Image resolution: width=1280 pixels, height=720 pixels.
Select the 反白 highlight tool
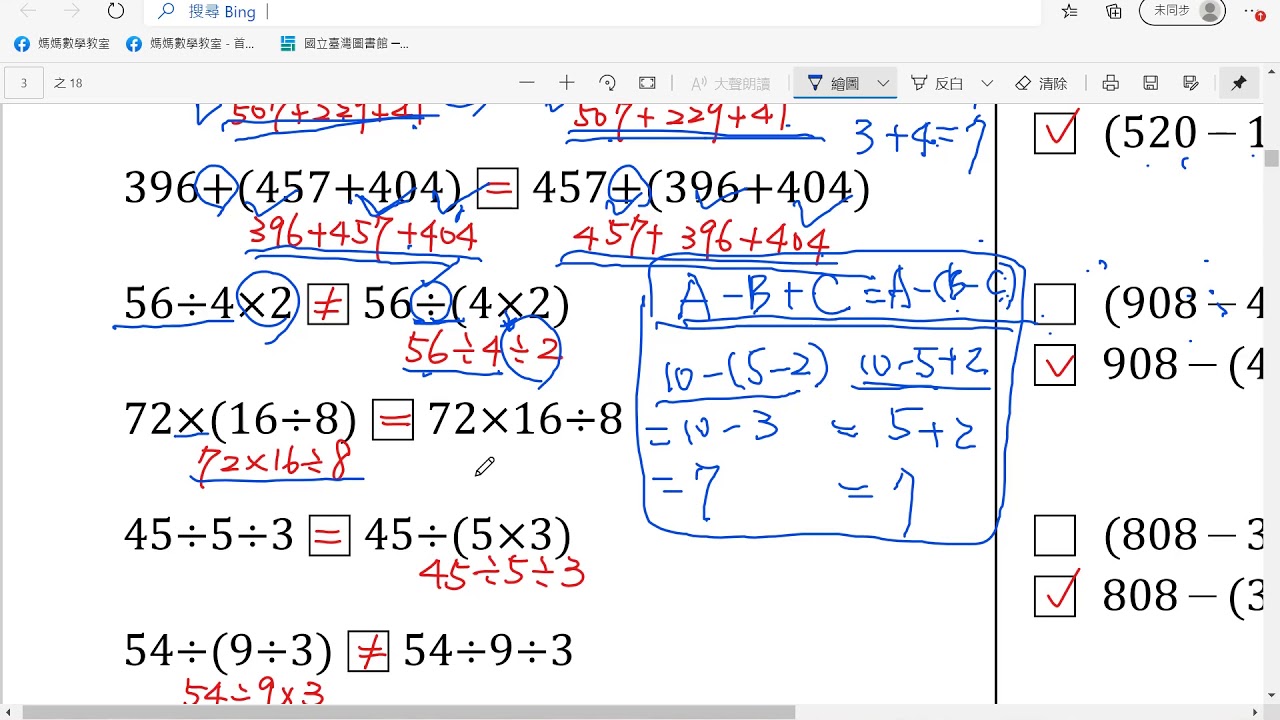937,83
